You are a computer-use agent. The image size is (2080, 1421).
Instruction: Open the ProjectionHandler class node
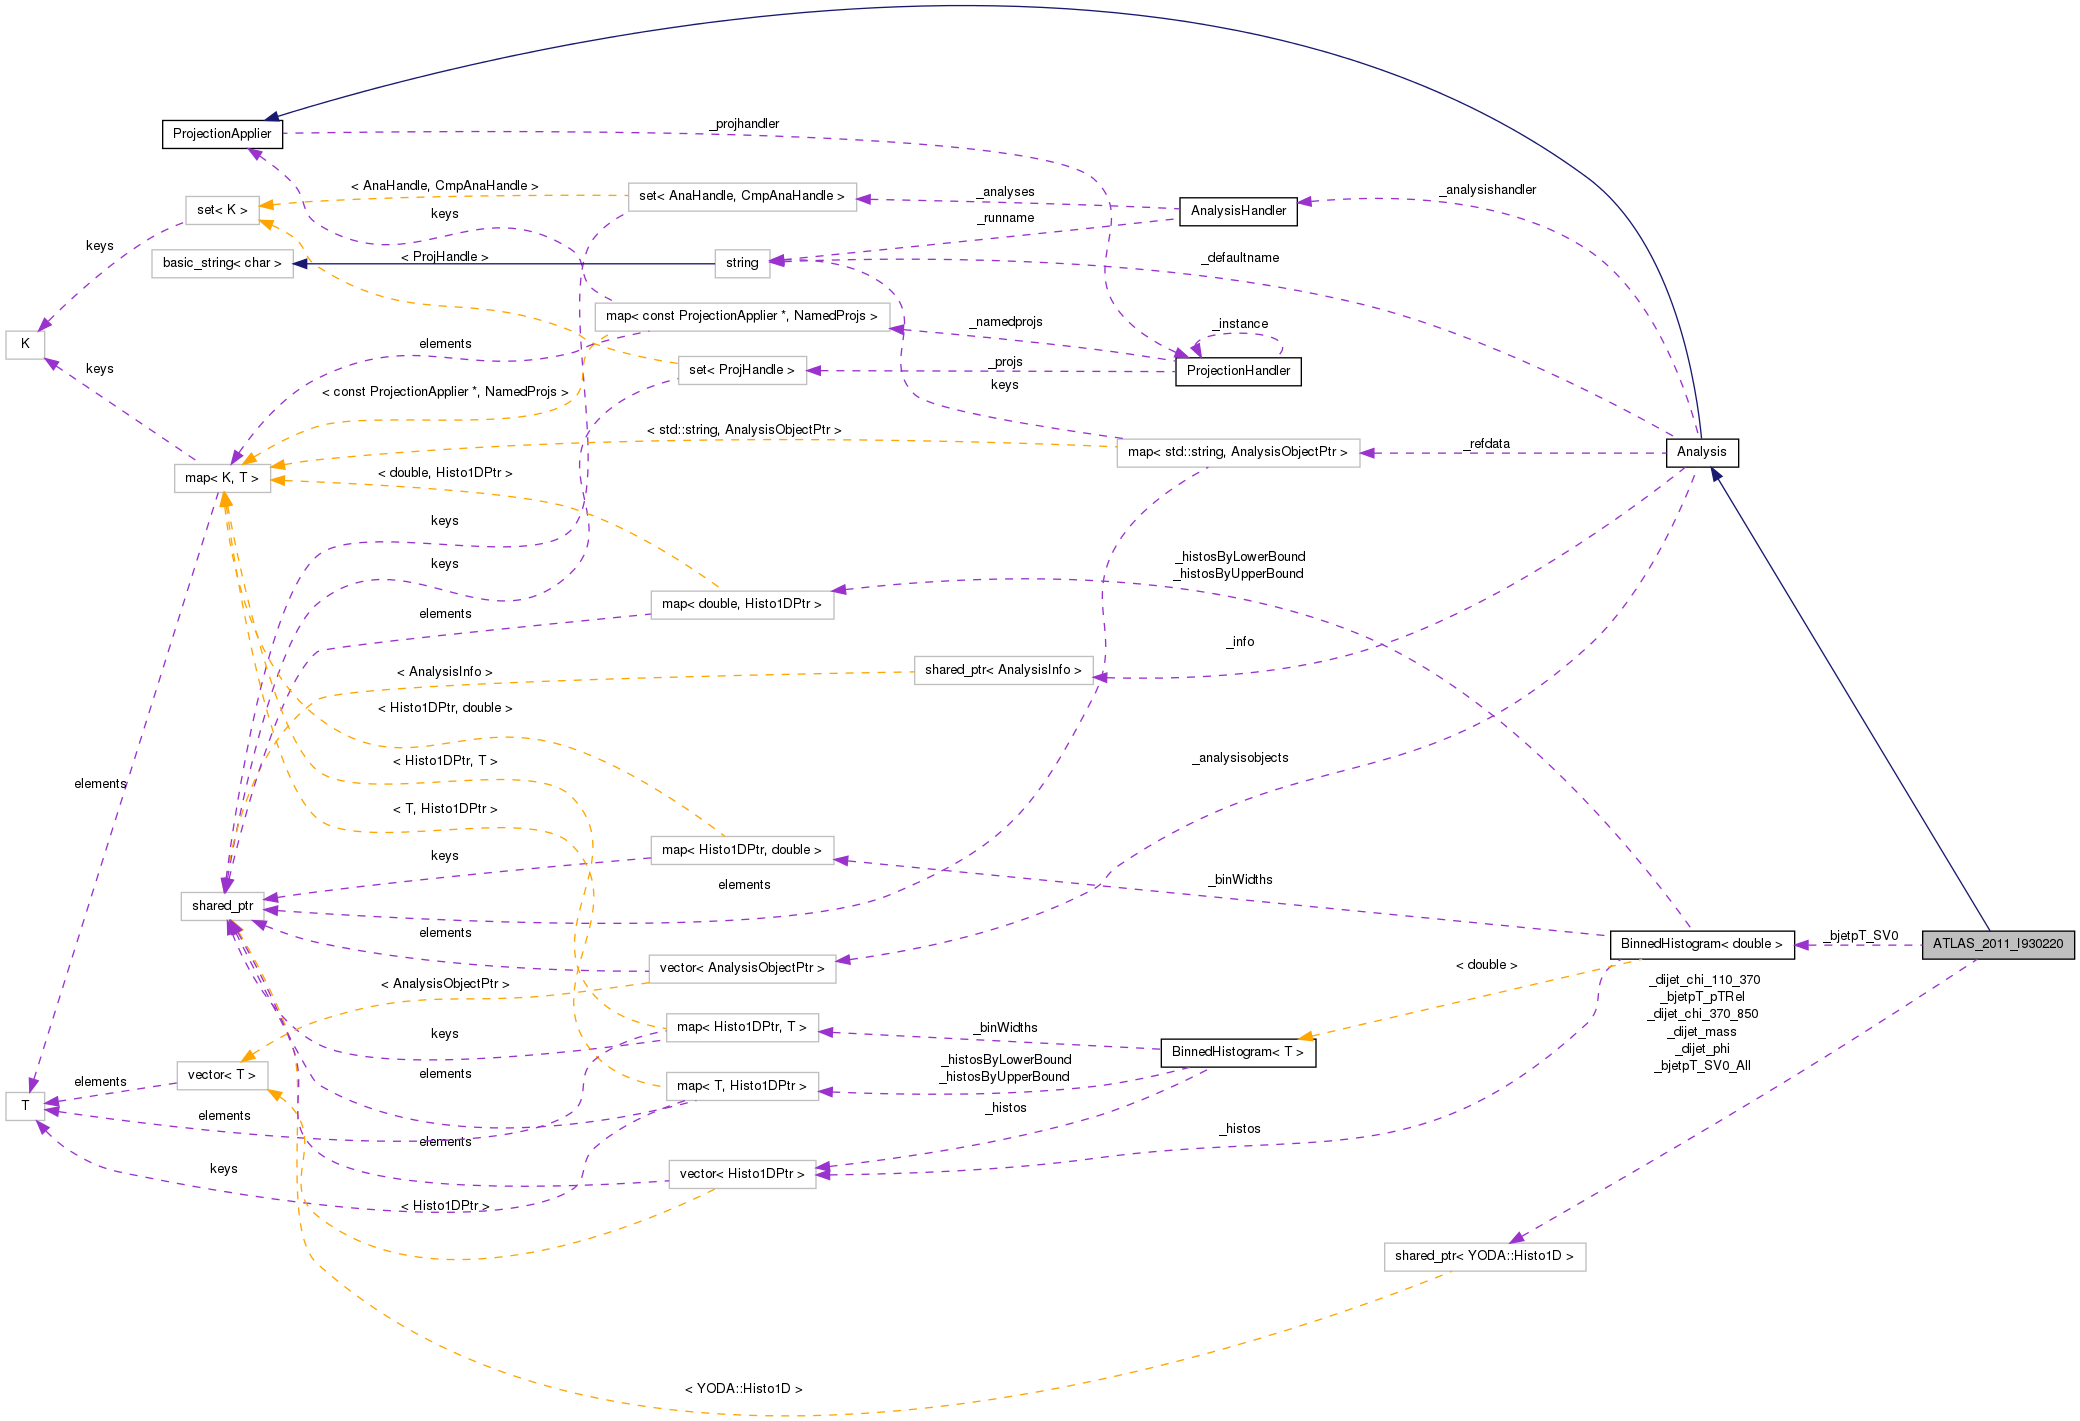tap(1238, 371)
